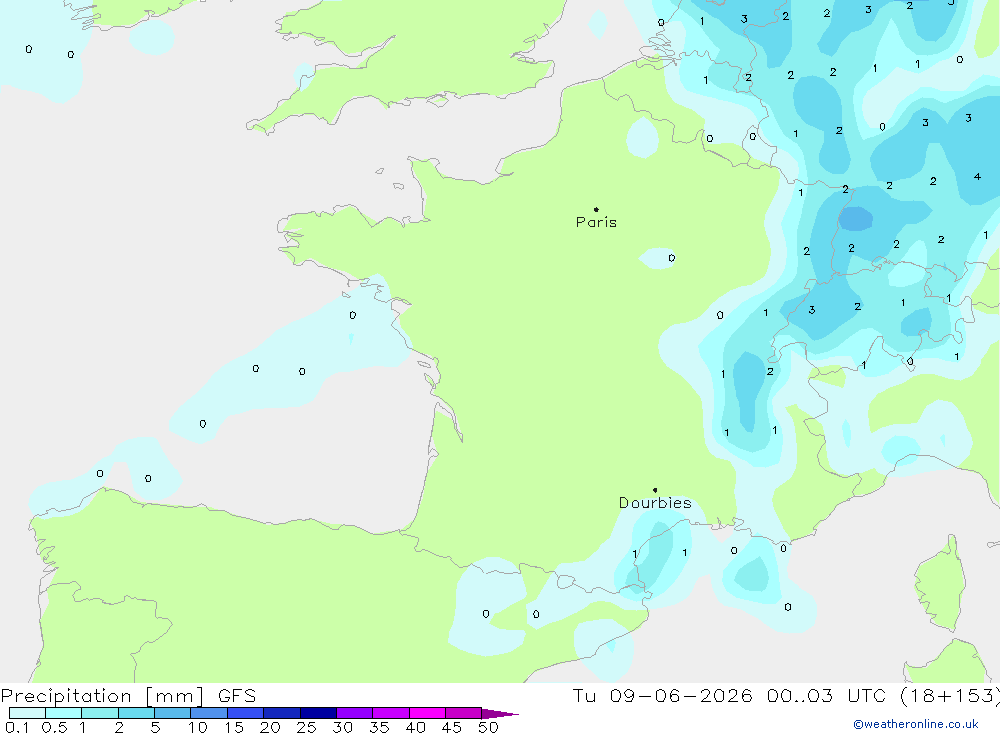
Task: Select the 45 mm legend color swatch
Action: tap(463, 713)
